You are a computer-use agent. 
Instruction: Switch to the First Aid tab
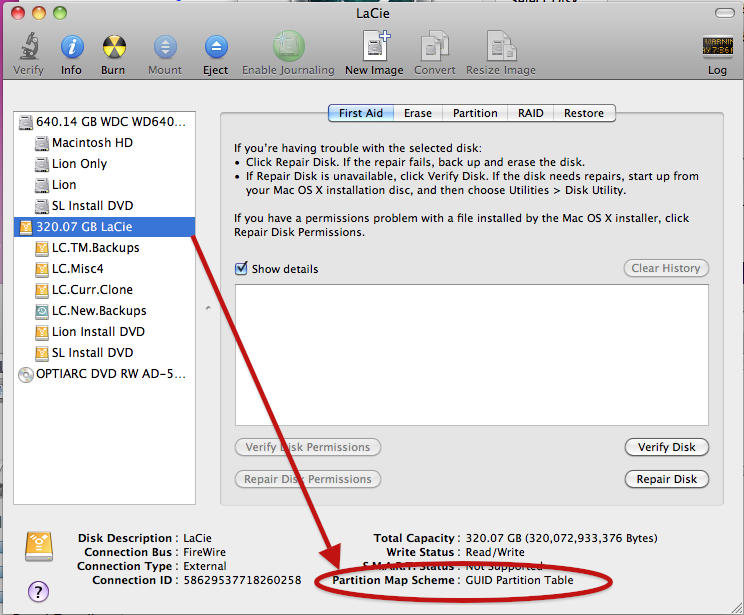(x=361, y=113)
